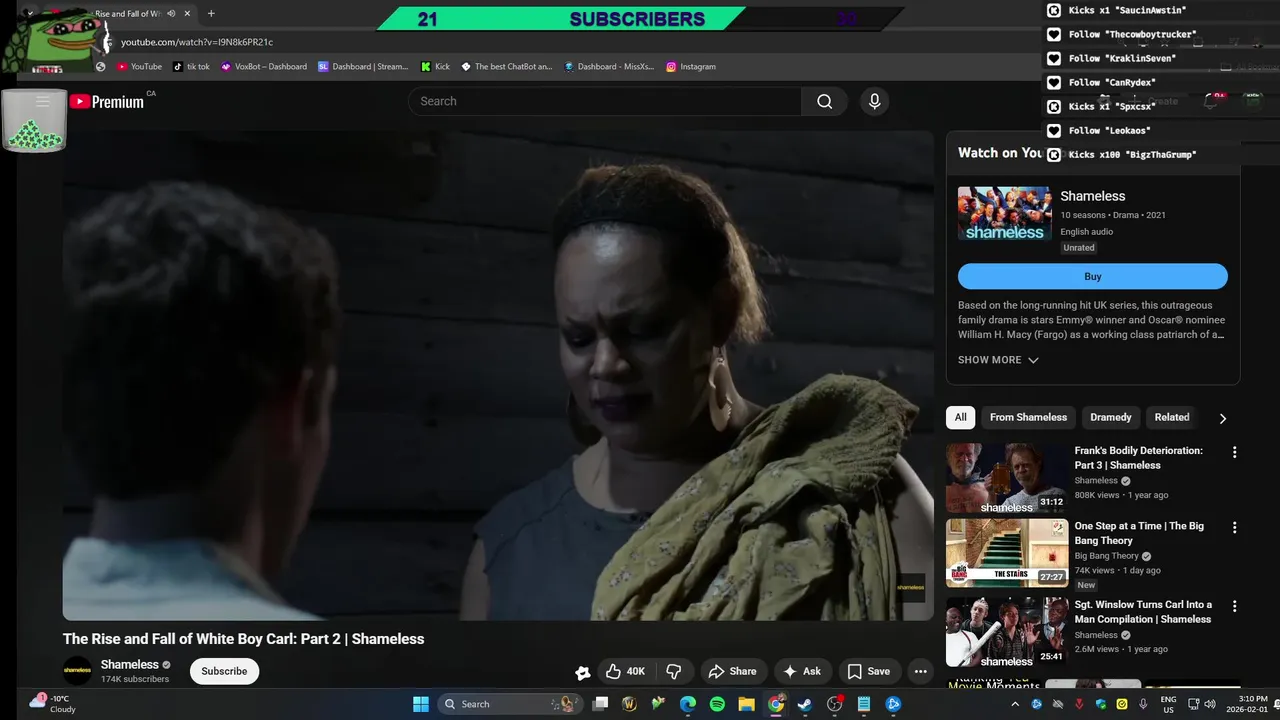Open World of Warcraft taskbar icon
1280x720 pixels.
click(x=629, y=704)
